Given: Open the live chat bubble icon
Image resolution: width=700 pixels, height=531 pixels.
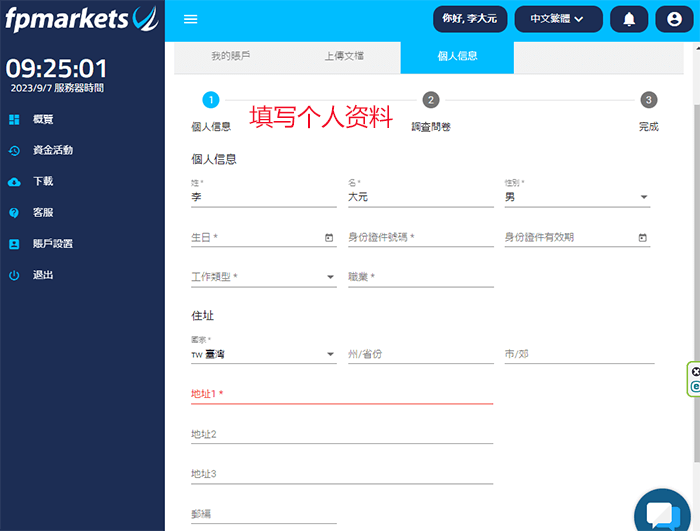Looking at the screenshot, I should [x=662, y=514].
